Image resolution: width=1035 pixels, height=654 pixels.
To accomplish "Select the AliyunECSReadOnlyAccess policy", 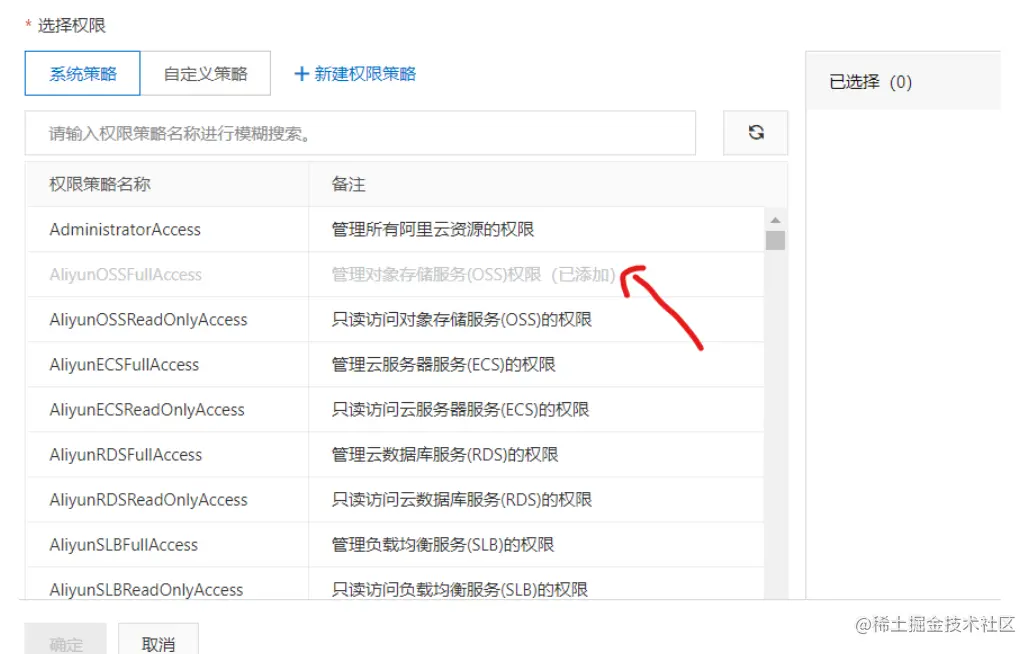I will coord(147,409).
